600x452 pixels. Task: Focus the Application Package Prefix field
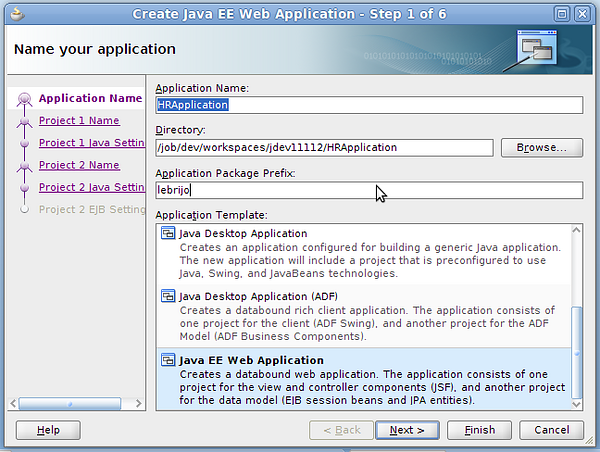tap(368, 190)
